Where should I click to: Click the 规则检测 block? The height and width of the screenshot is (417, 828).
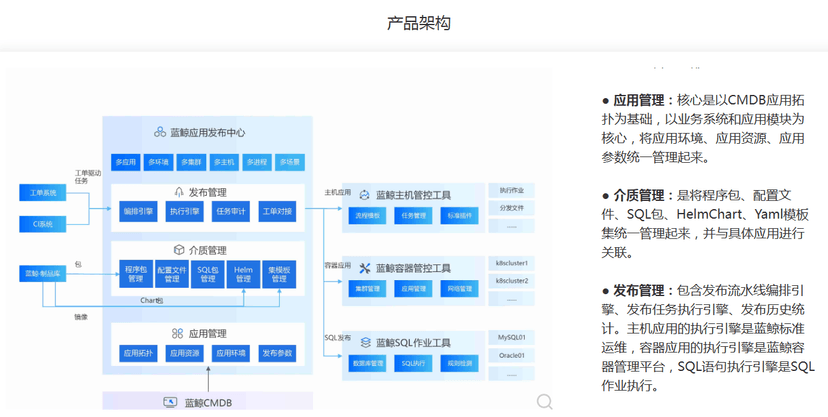459,363
